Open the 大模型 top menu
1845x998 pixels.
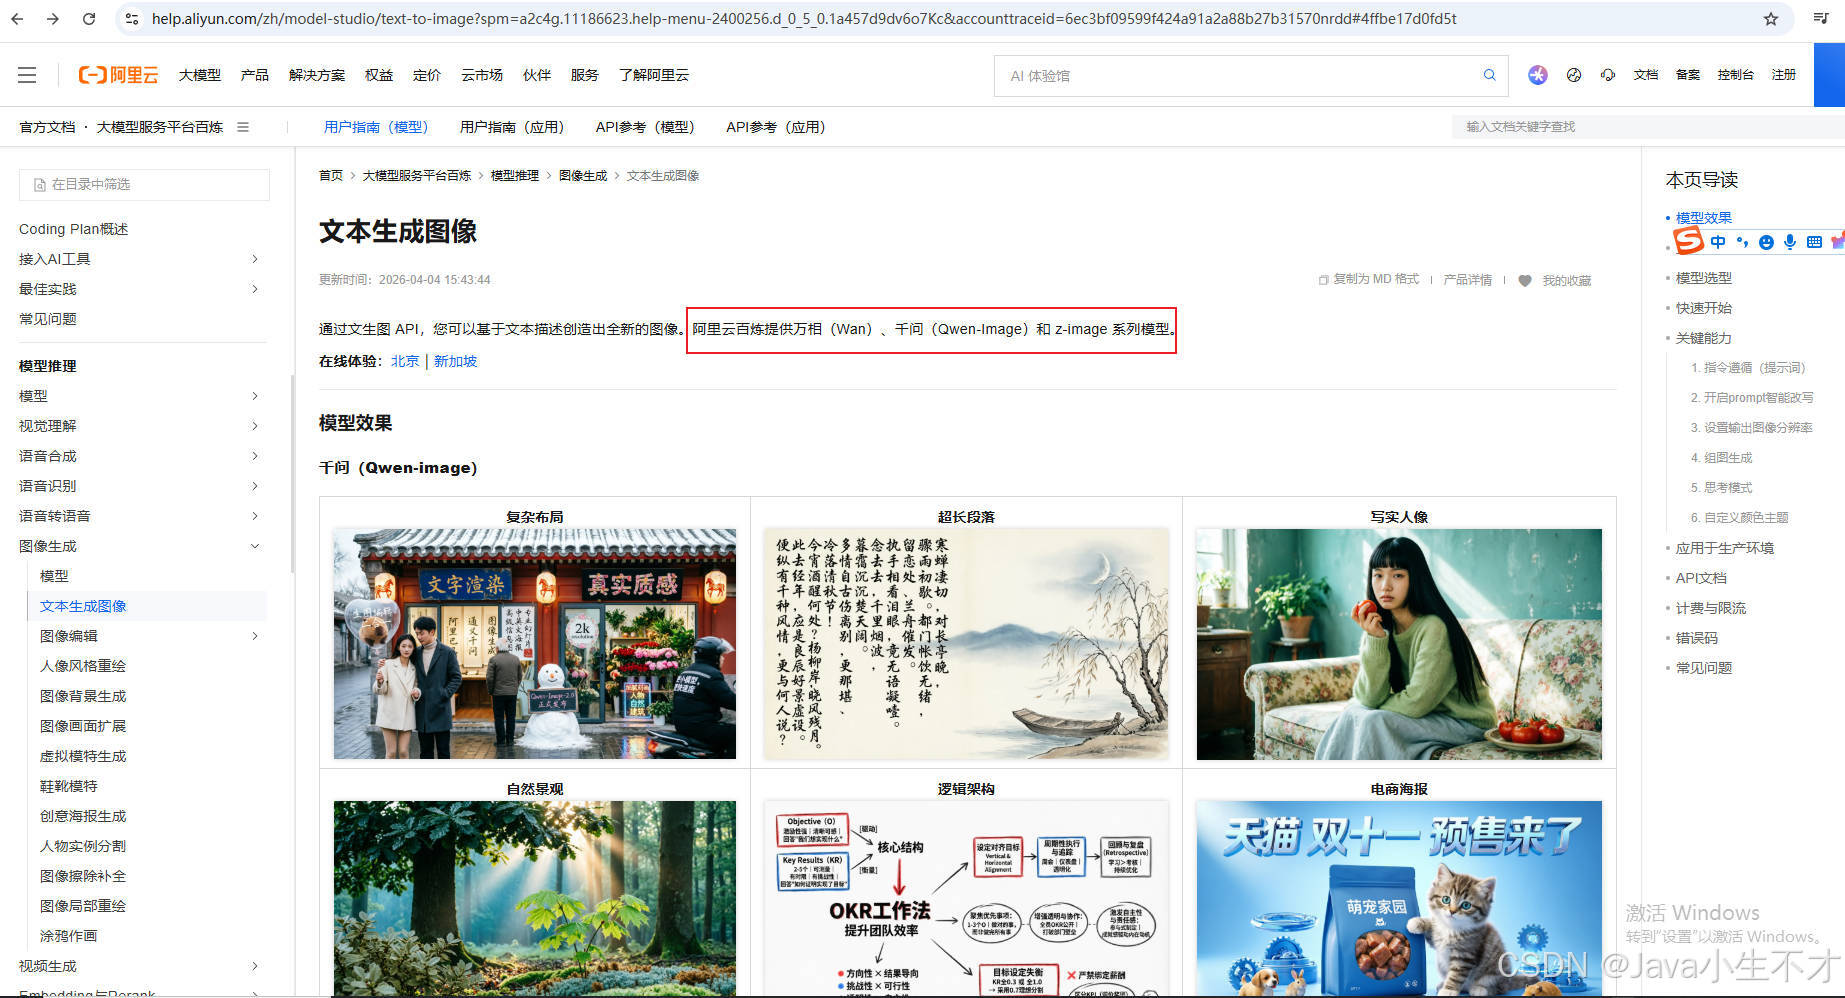tap(200, 75)
